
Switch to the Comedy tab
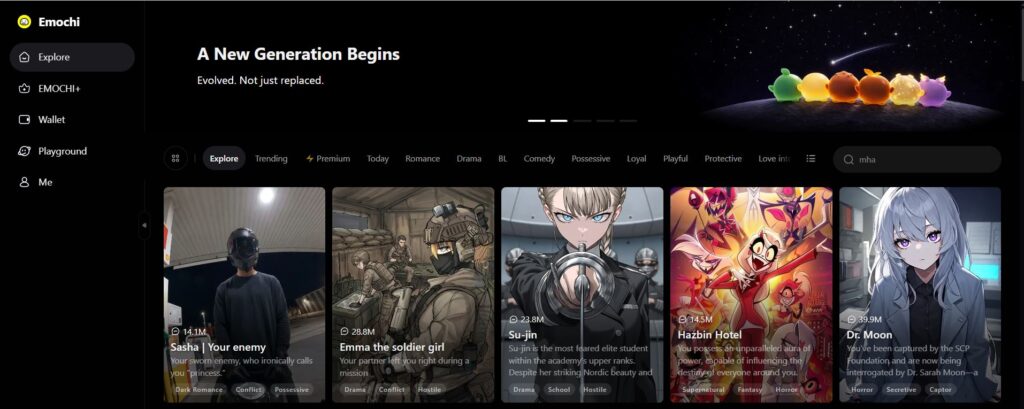tap(539, 158)
